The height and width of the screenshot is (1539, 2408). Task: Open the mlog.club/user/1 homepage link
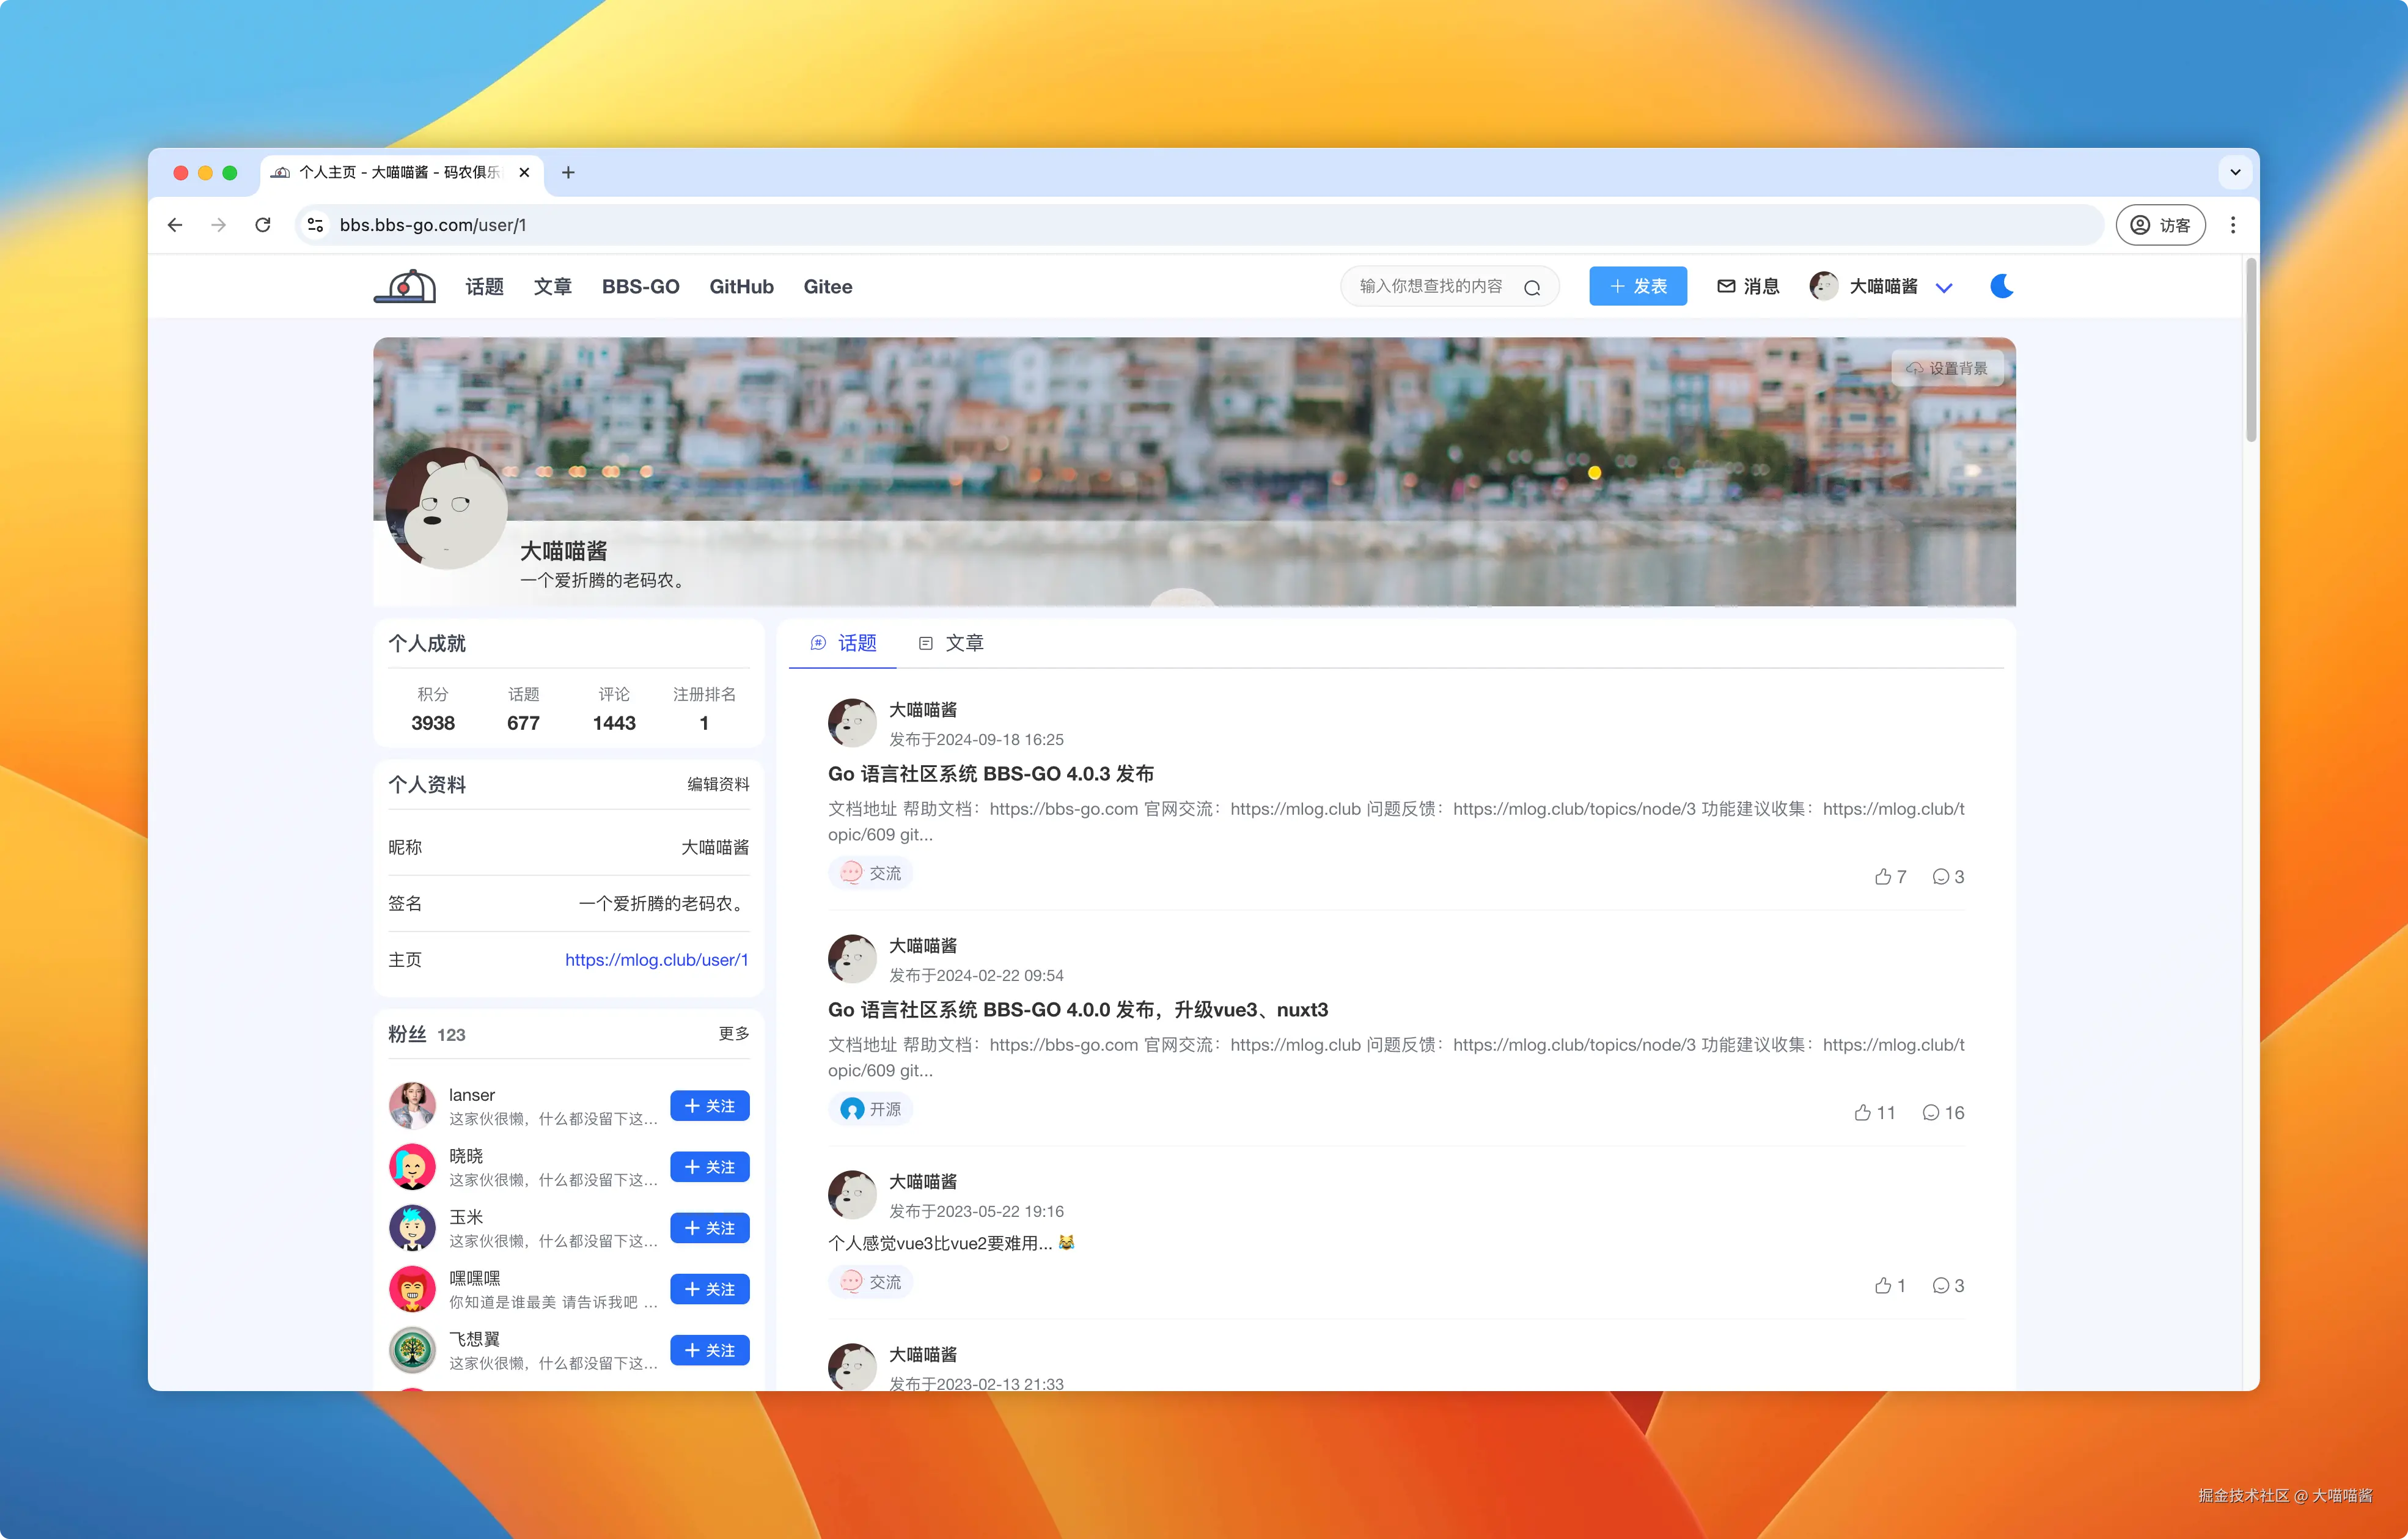coord(656,959)
